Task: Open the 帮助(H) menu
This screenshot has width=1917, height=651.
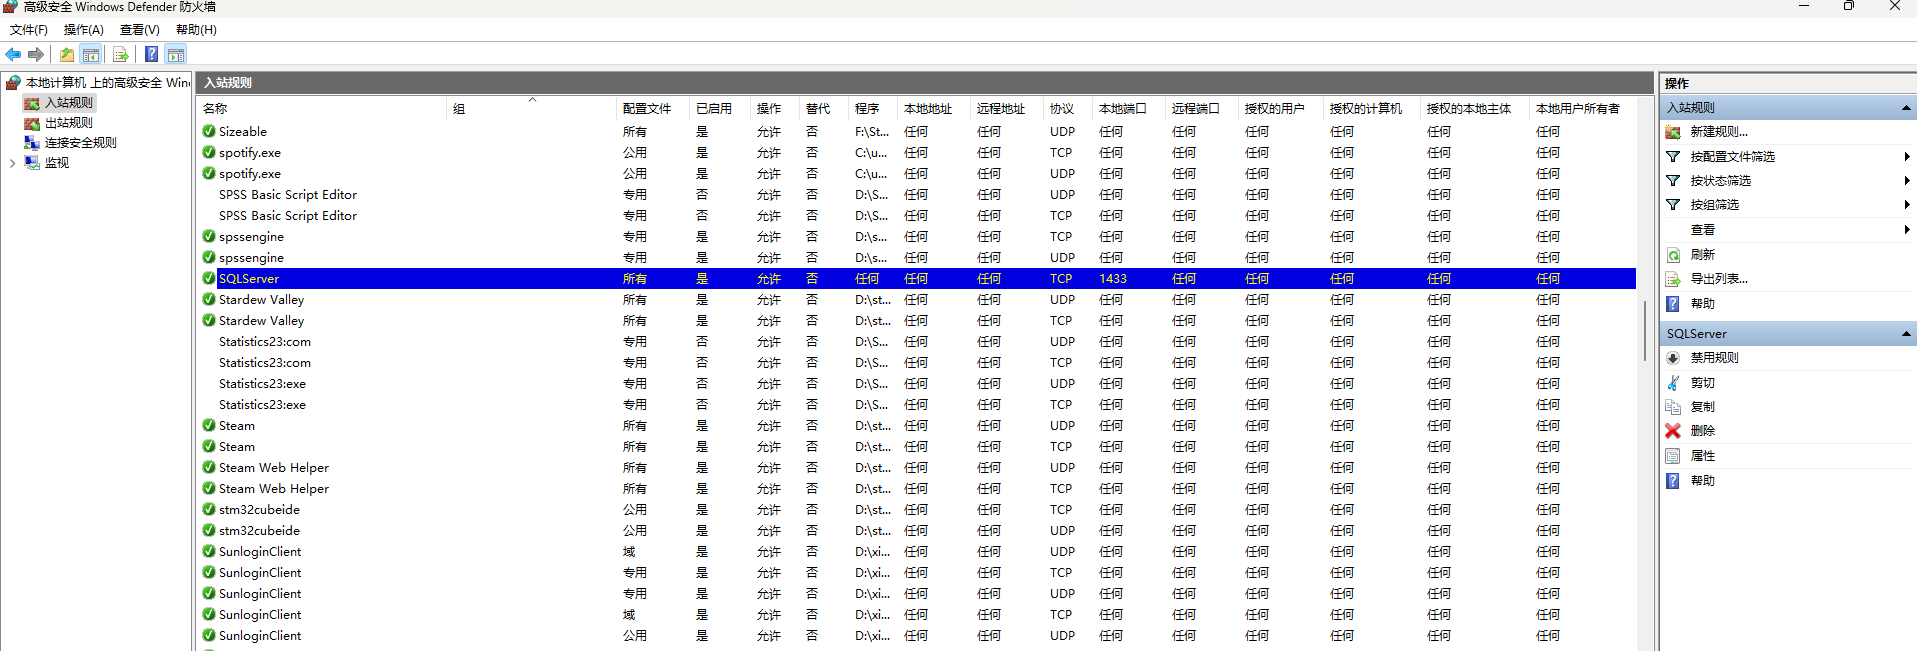Action: [x=196, y=30]
